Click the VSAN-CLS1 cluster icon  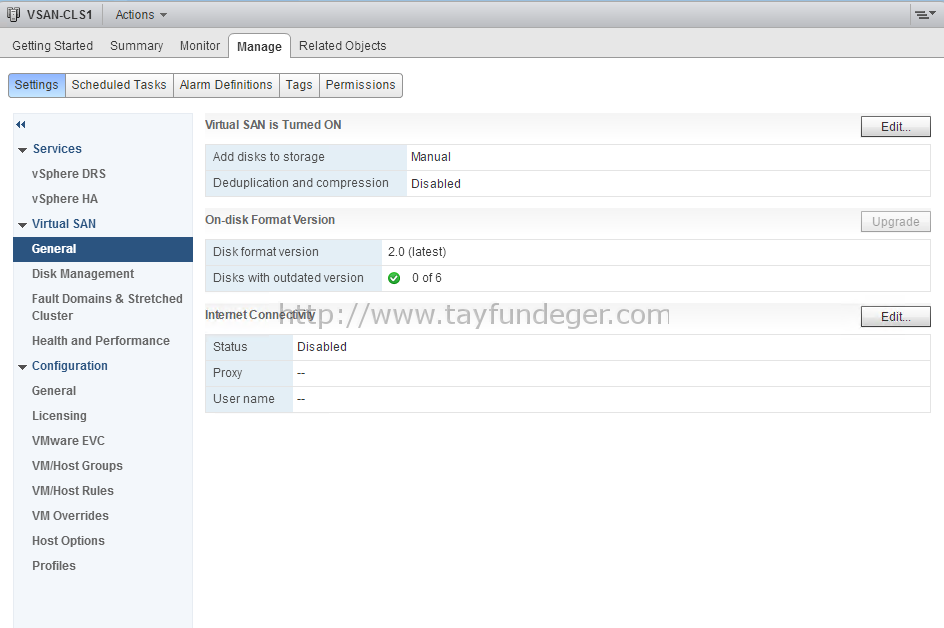click(x=13, y=14)
